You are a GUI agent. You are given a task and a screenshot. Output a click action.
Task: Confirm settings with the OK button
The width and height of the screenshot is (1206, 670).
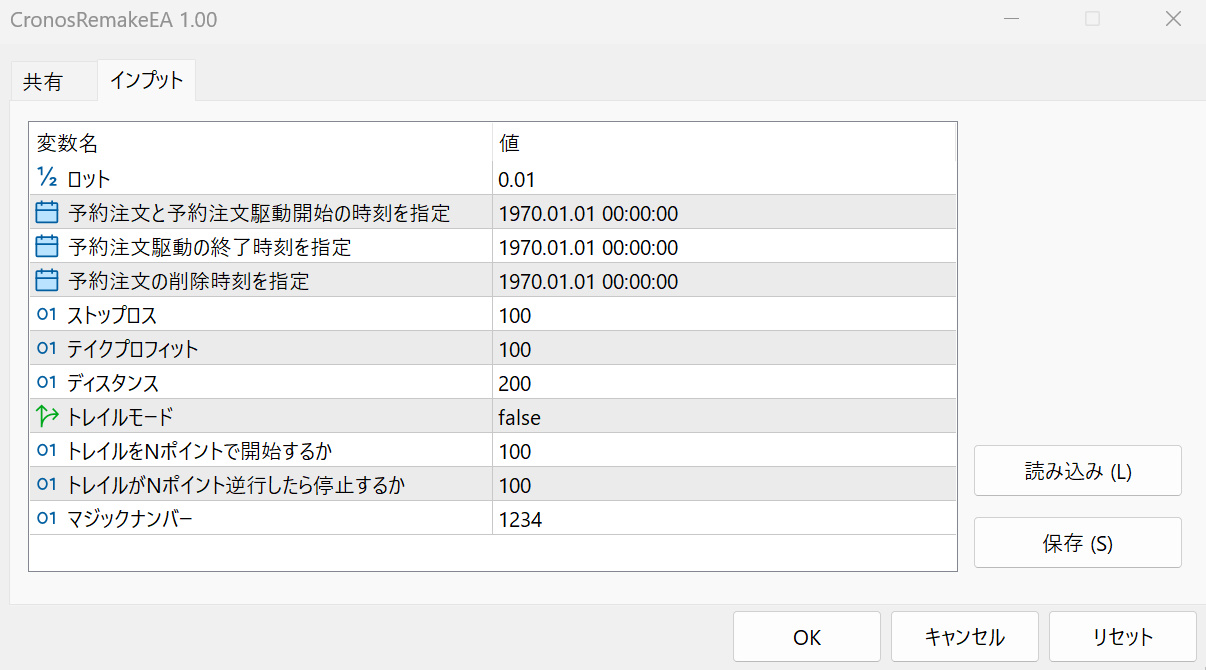(806, 637)
